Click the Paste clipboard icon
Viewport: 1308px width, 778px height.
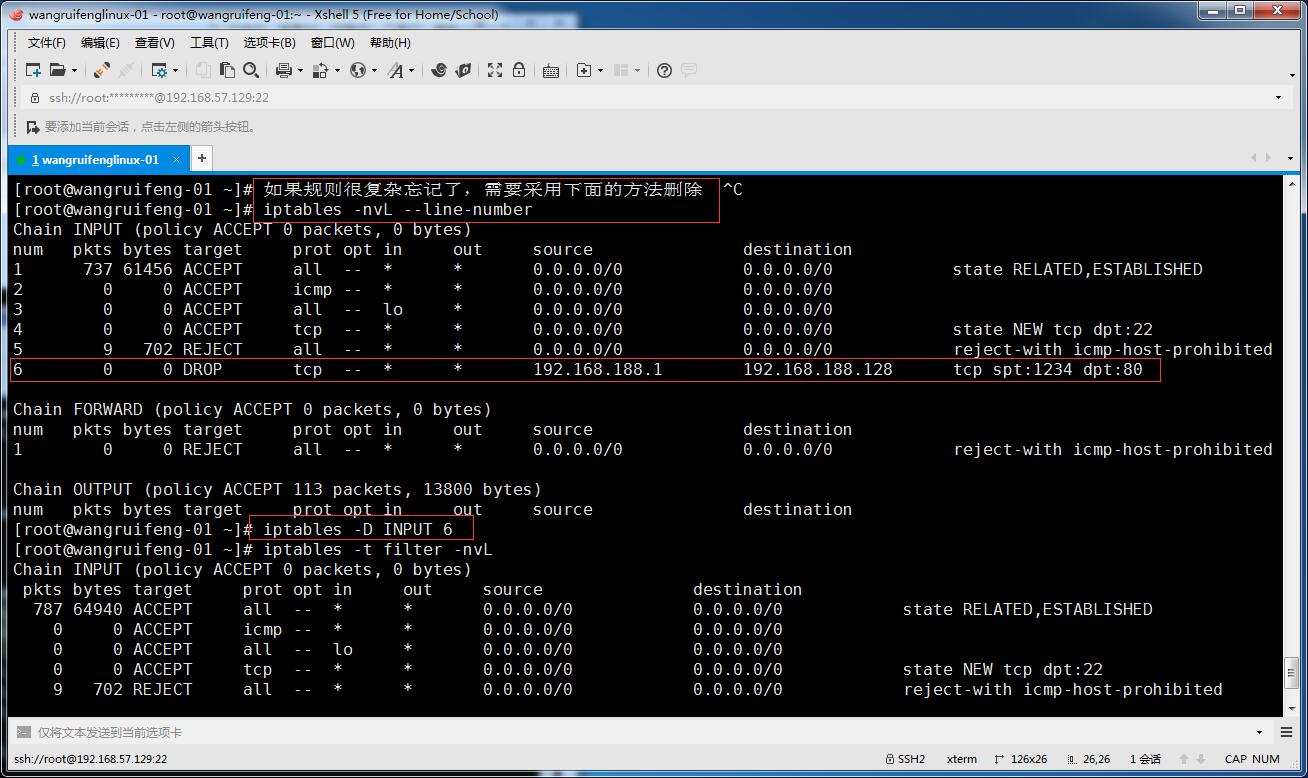pos(227,70)
